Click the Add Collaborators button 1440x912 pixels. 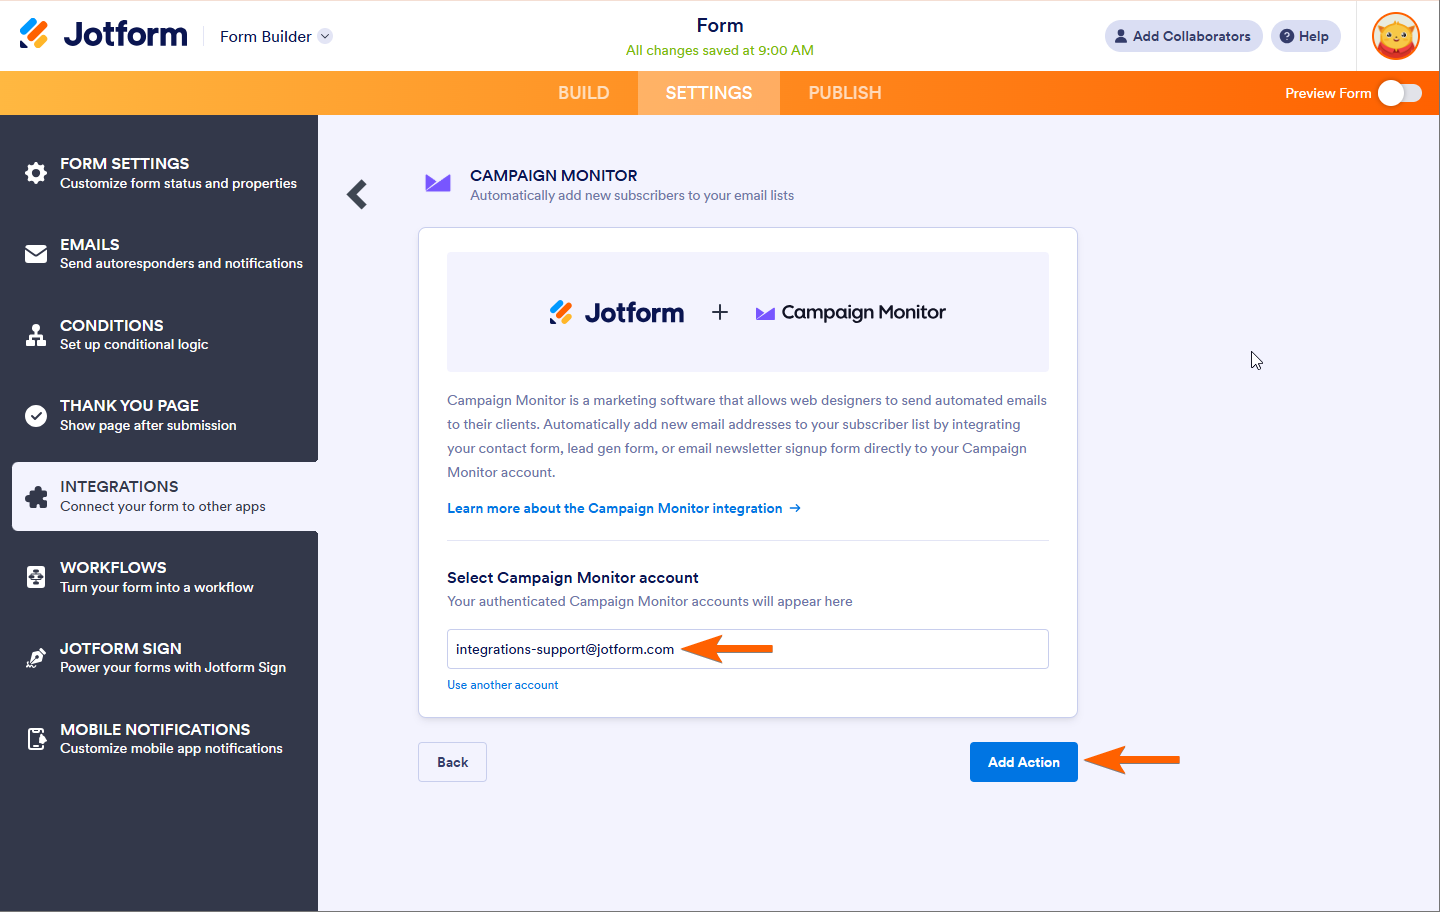1183,36
